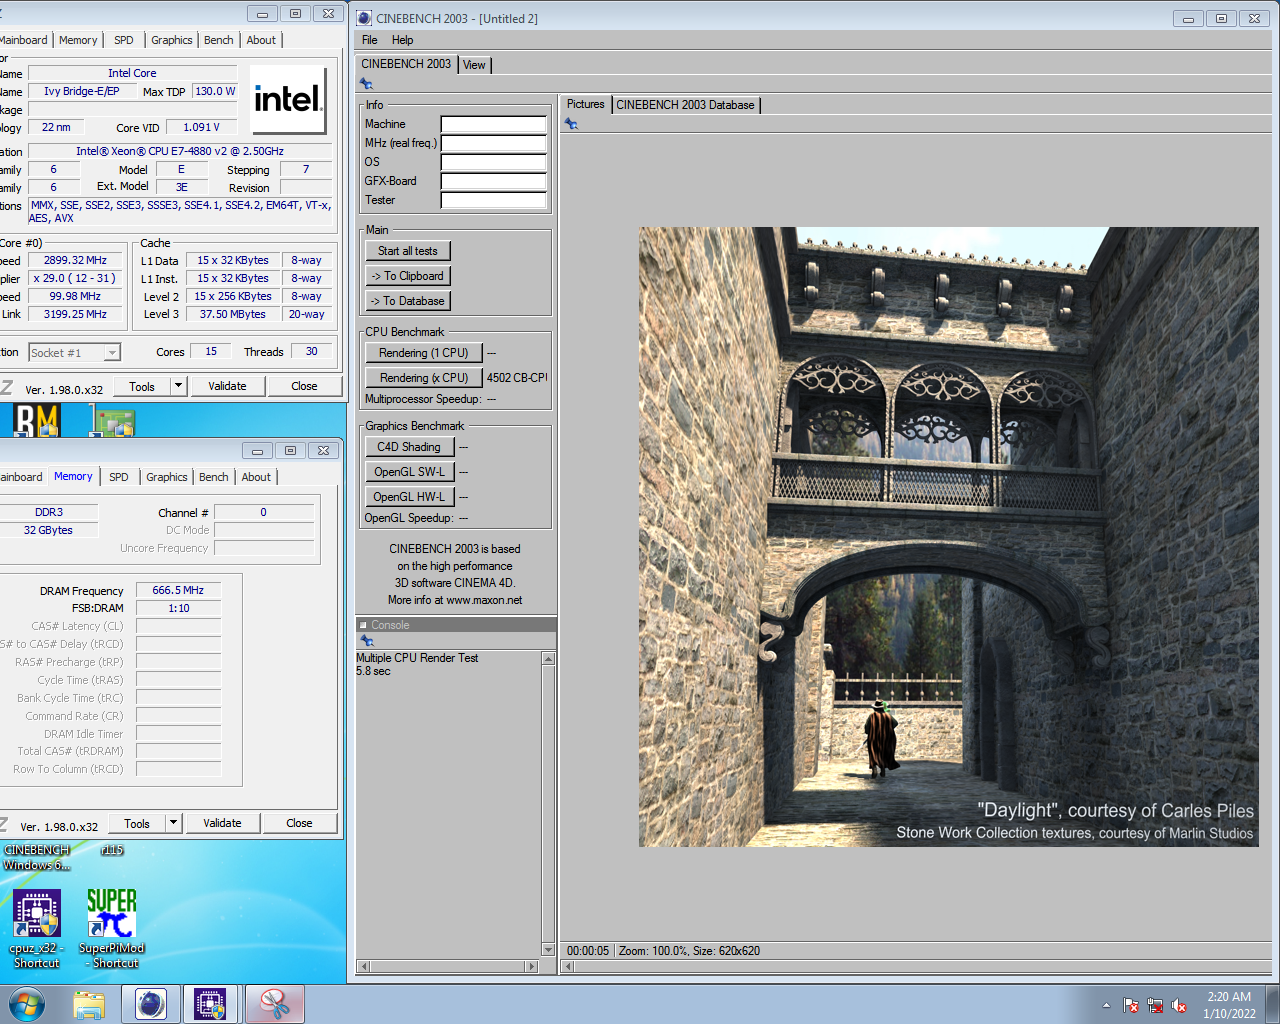Click Start all tests button
Image resolution: width=1280 pixels, height=1024 pixels.
click(x=408, y=251)
